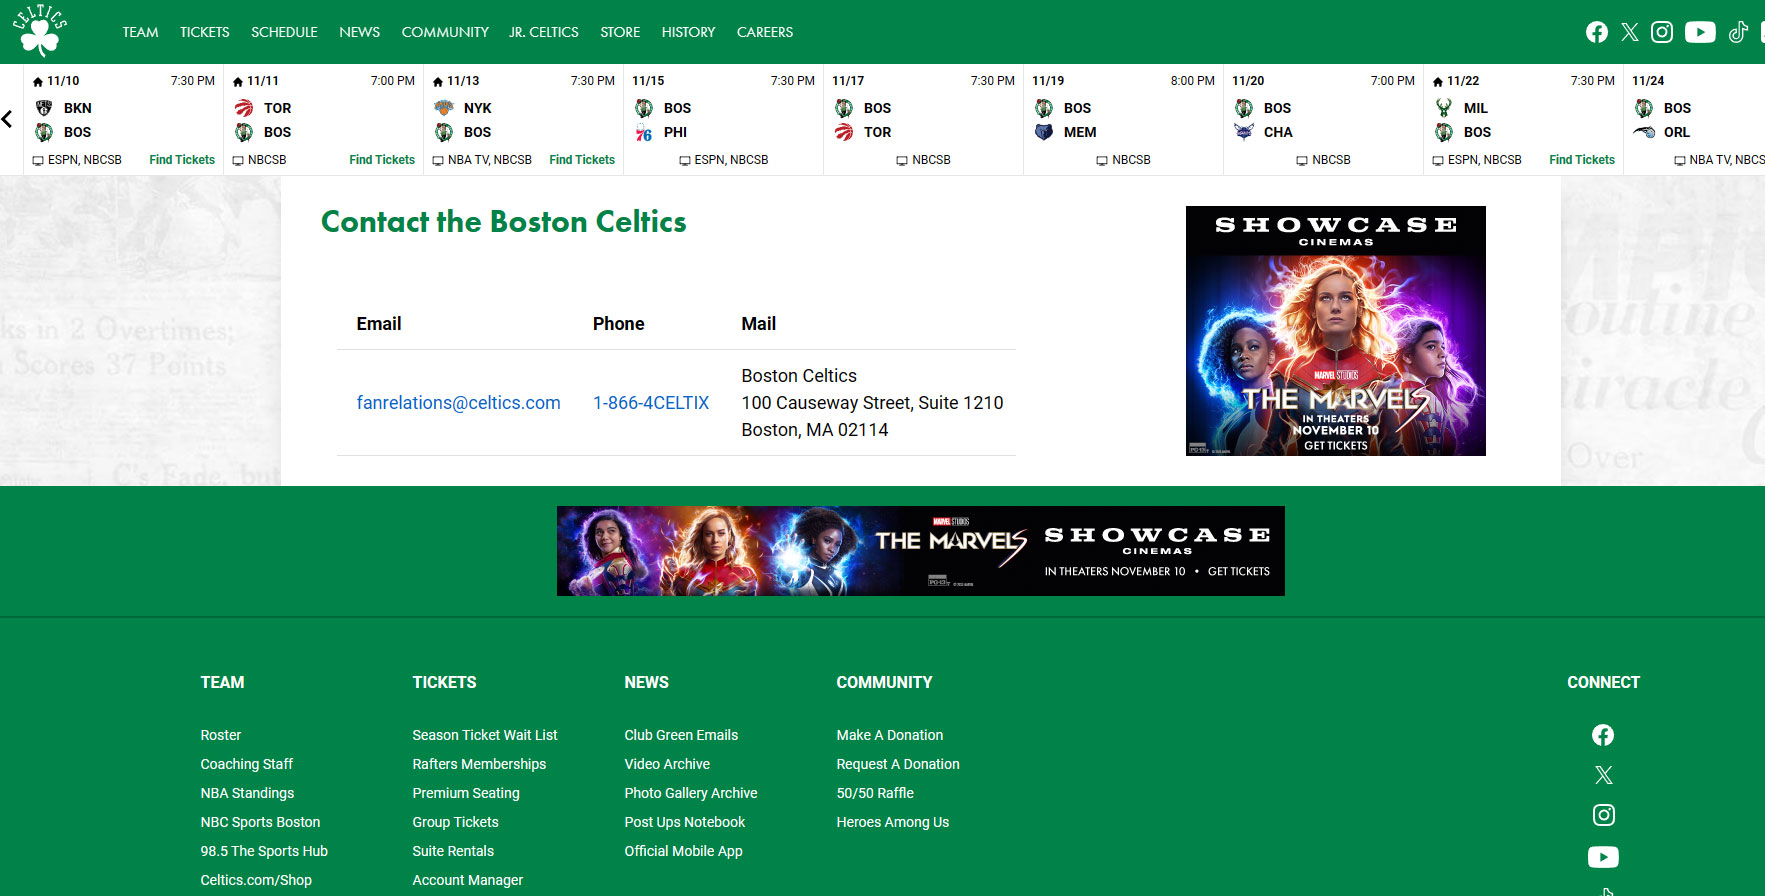The image size is (1765, 896).
Task: Open the 50/50 Raffle footer link
Action: click(875, 793)
